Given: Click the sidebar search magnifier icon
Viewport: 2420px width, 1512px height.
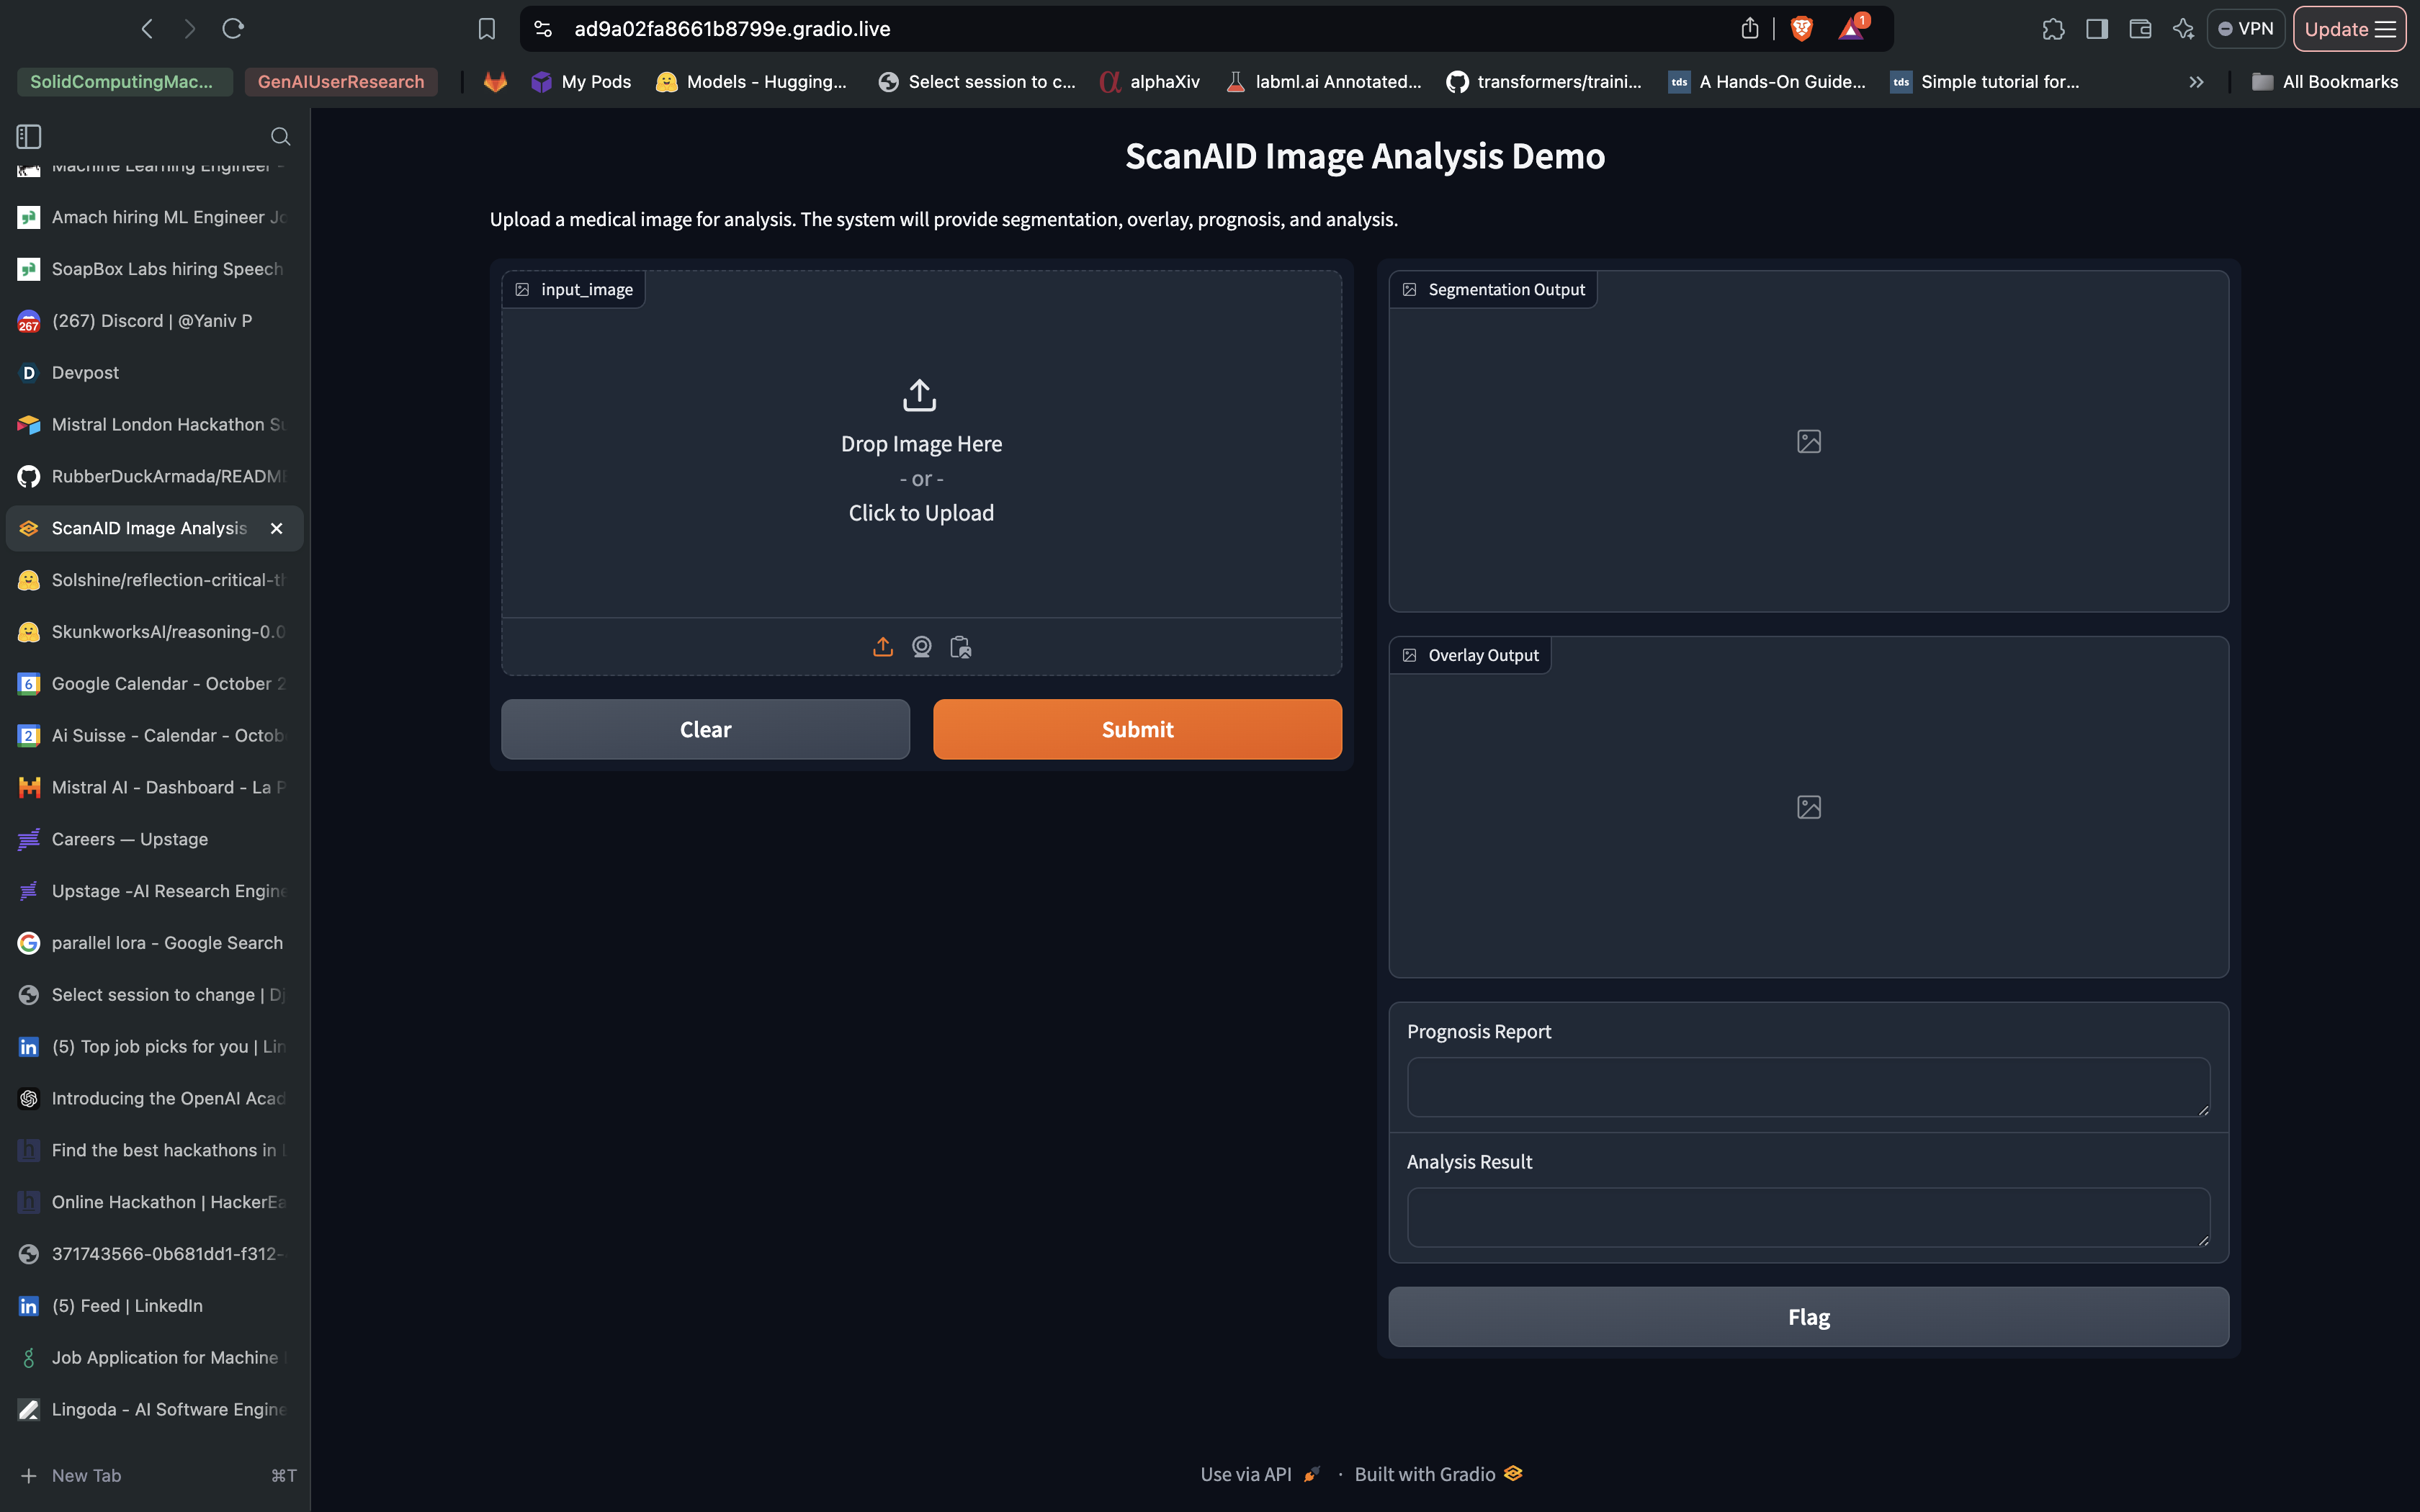Looking at the screenshot, I should [280, 136].
